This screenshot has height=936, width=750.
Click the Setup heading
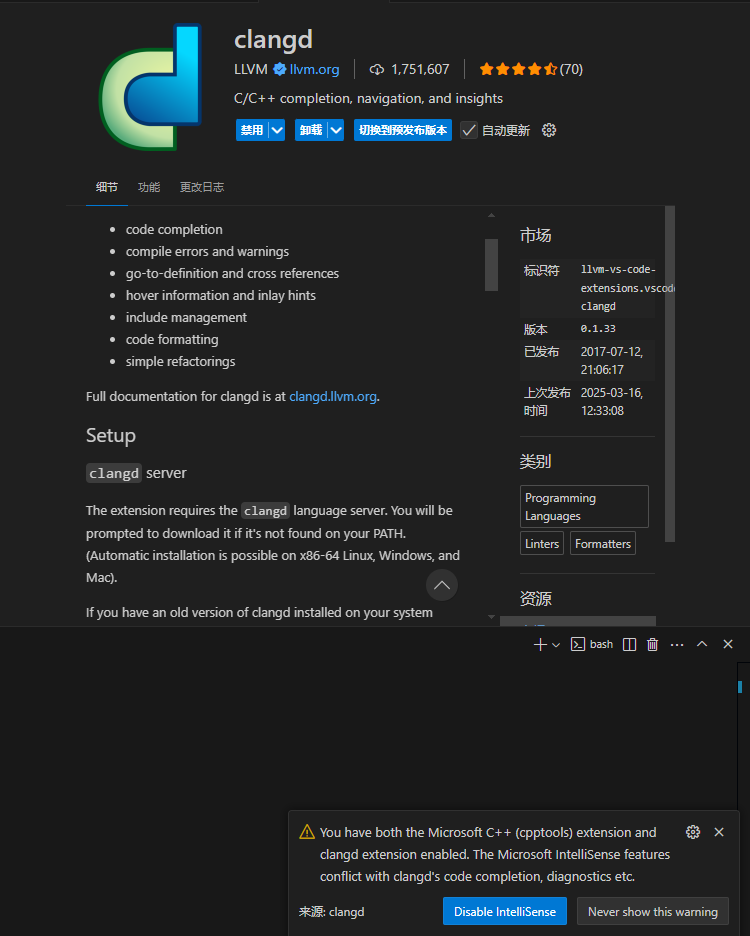(x=110, y=436)
